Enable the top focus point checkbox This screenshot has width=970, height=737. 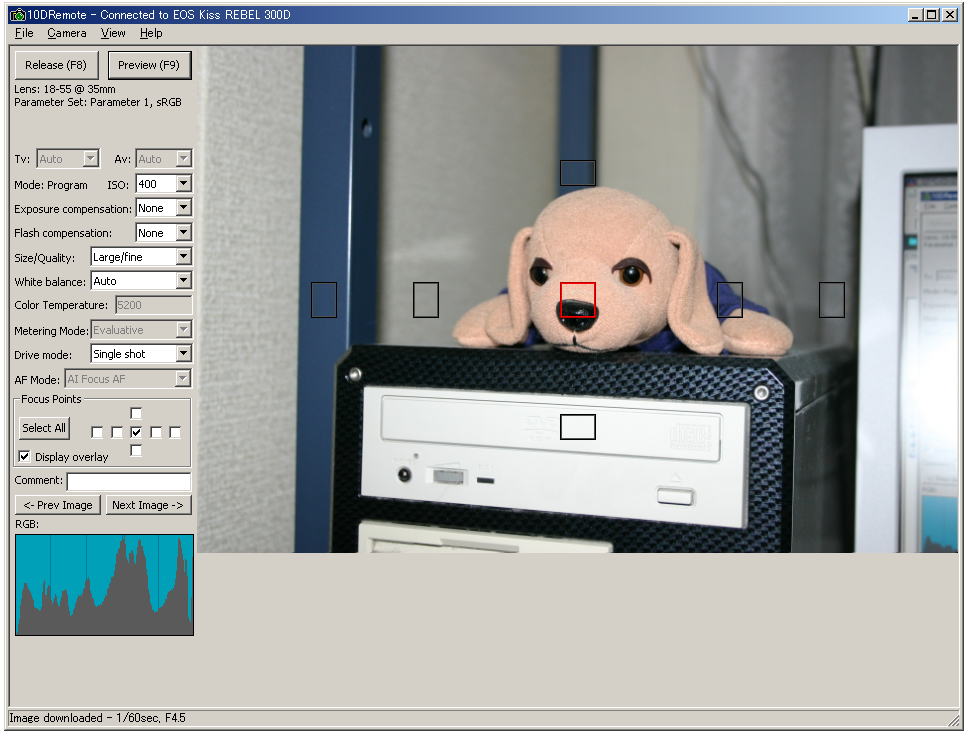(x=136, y=413)
